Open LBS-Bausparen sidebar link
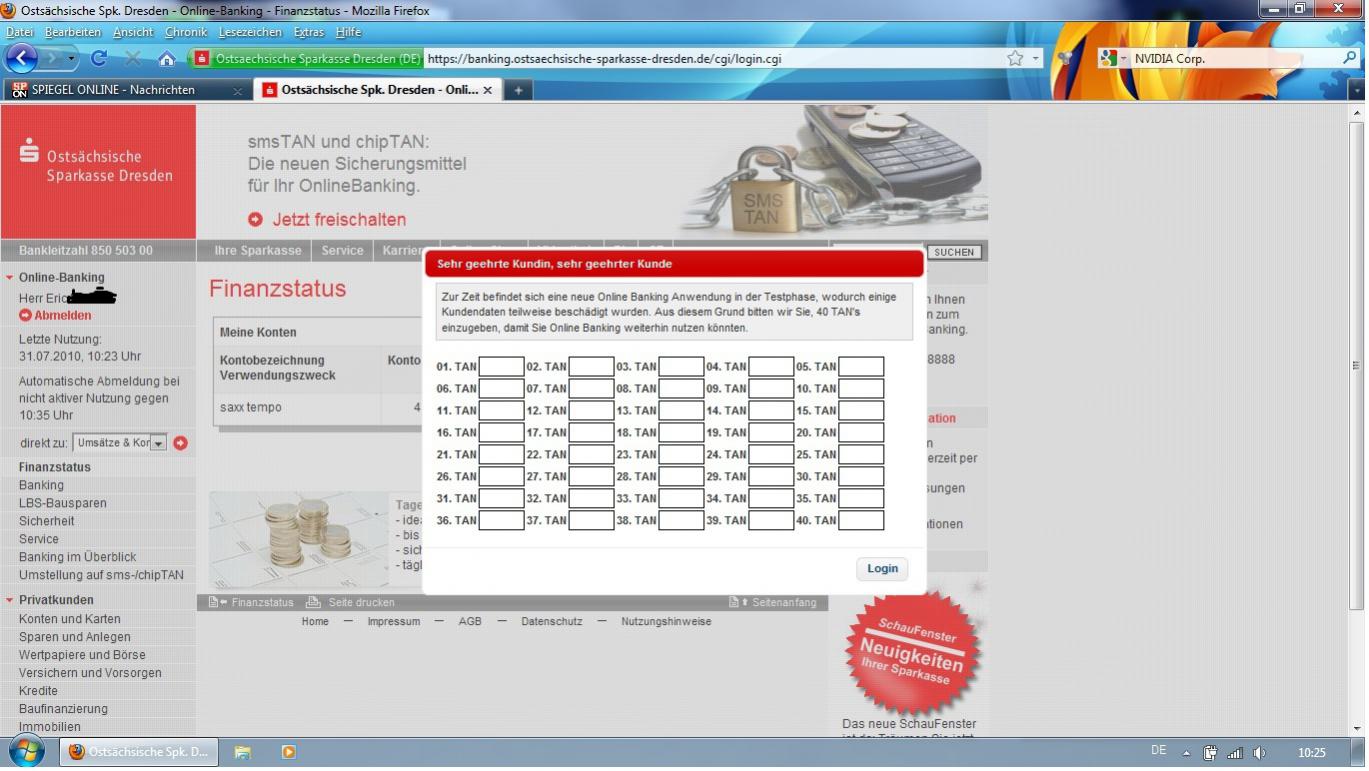The width and height of the screenshot is (1369, 771). [x=62, y=503]
